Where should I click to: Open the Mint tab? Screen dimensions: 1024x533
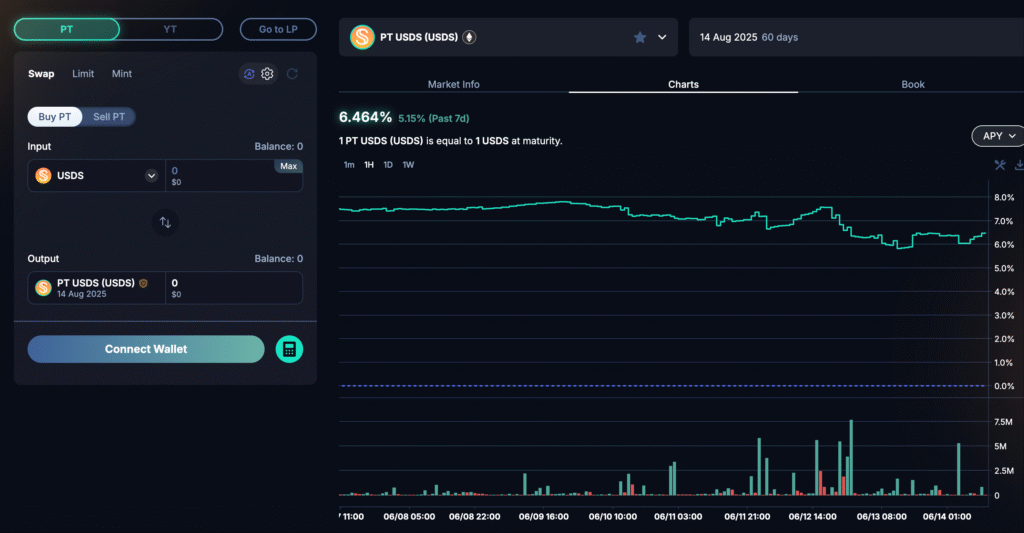[x=121, y=74]
